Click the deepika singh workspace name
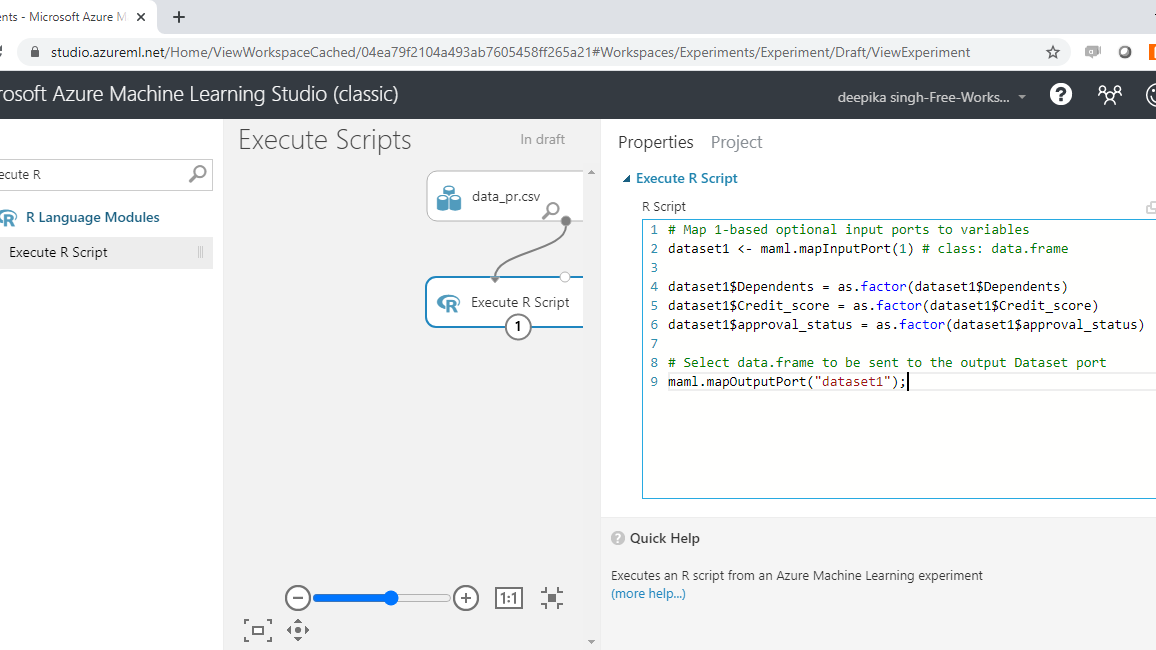Viewport: 1156px width, 650px height. pyautogui.click(x=923, y=97)
